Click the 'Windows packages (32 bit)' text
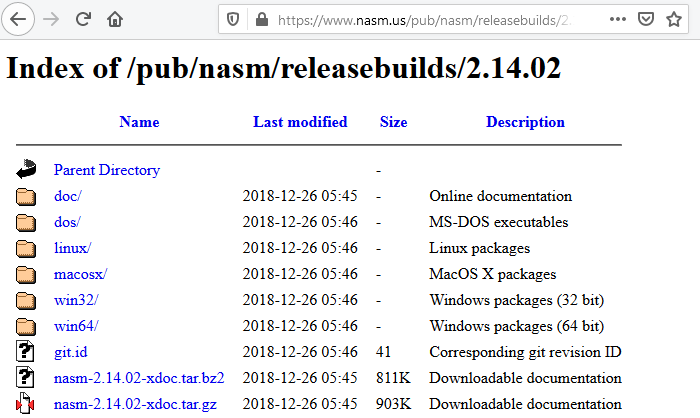 tap(517, 300)
